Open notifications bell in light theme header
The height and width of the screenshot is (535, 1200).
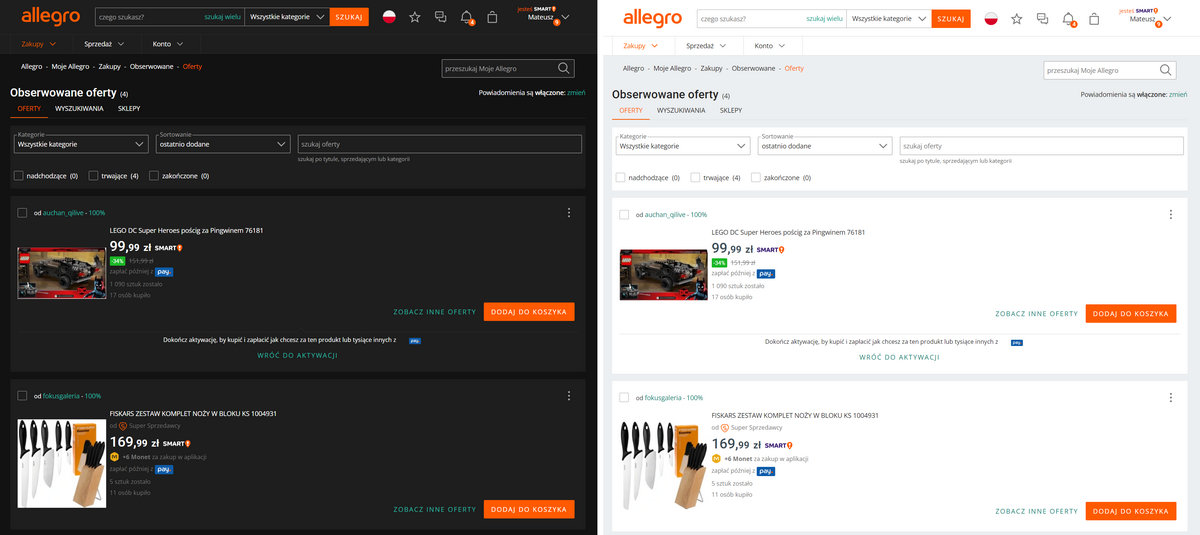point(1068,18)
